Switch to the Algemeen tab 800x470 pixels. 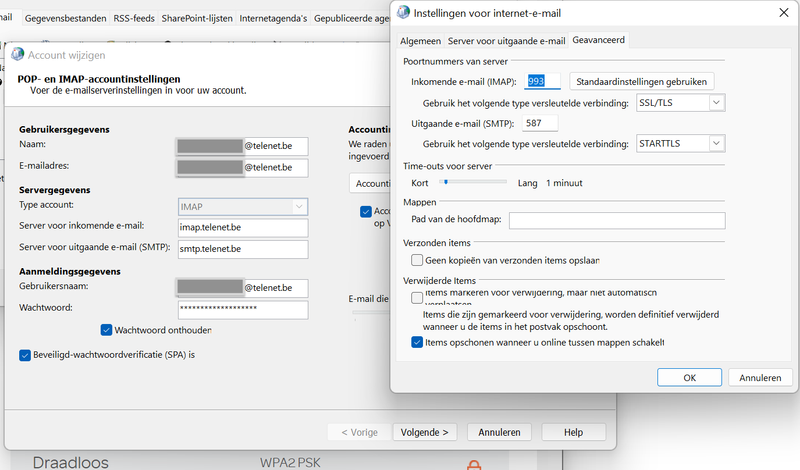pos(420,41)
